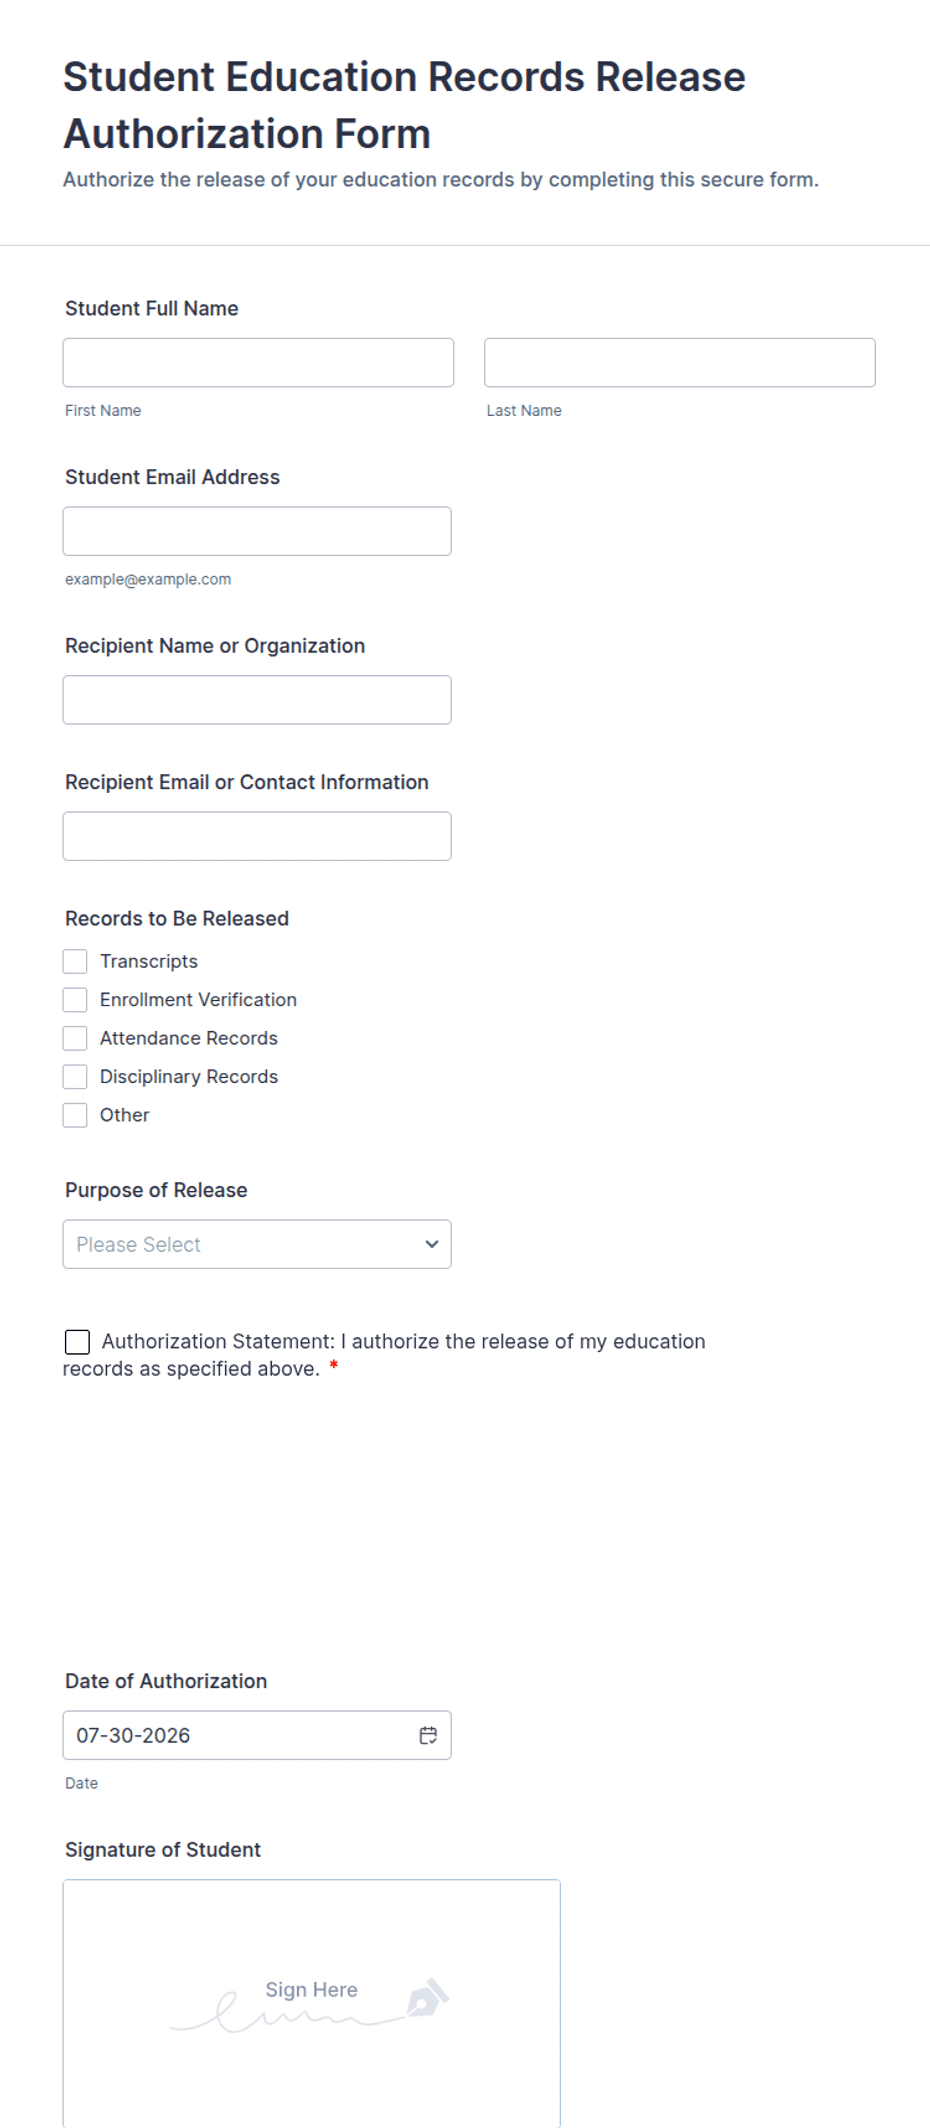This screenshot has height=2128, width=930.
Task: Click the Student Email Address field
Action: point(257,531)
